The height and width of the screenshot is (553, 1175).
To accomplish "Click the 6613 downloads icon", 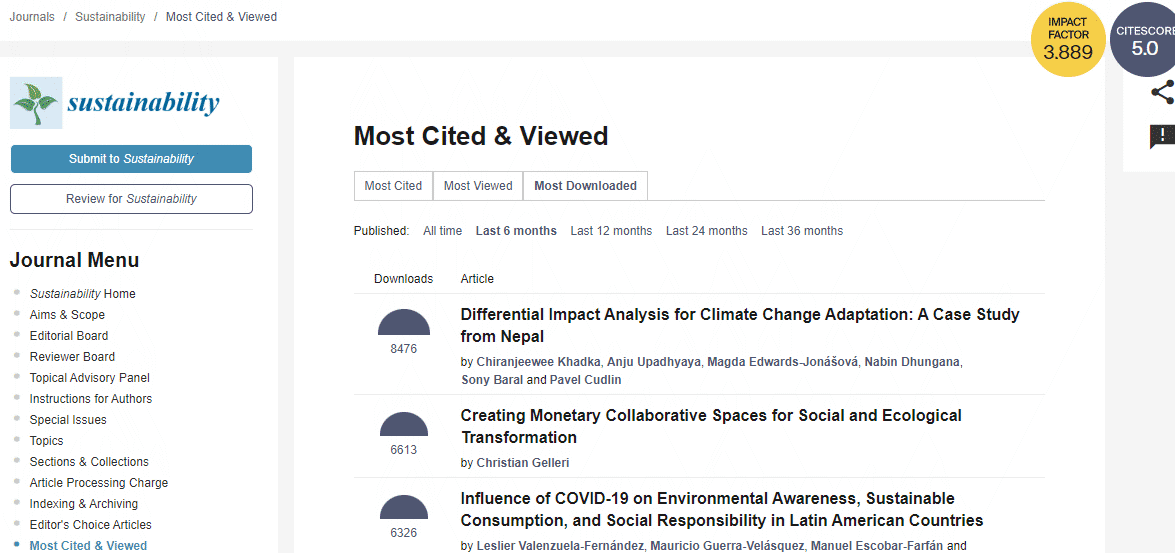I will pos(404,424).
